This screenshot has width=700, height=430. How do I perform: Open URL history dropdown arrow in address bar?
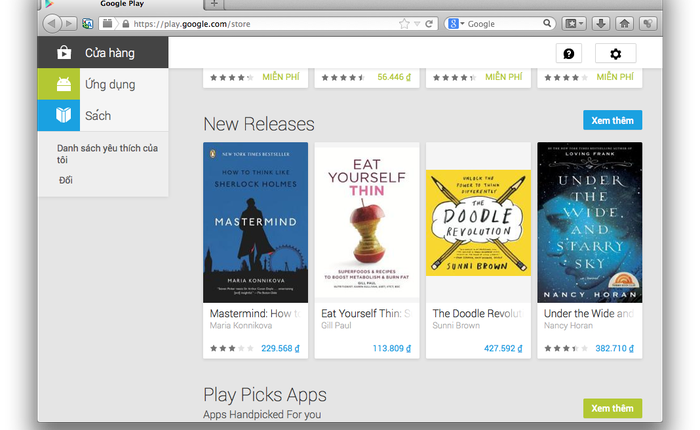pos(417,24)
